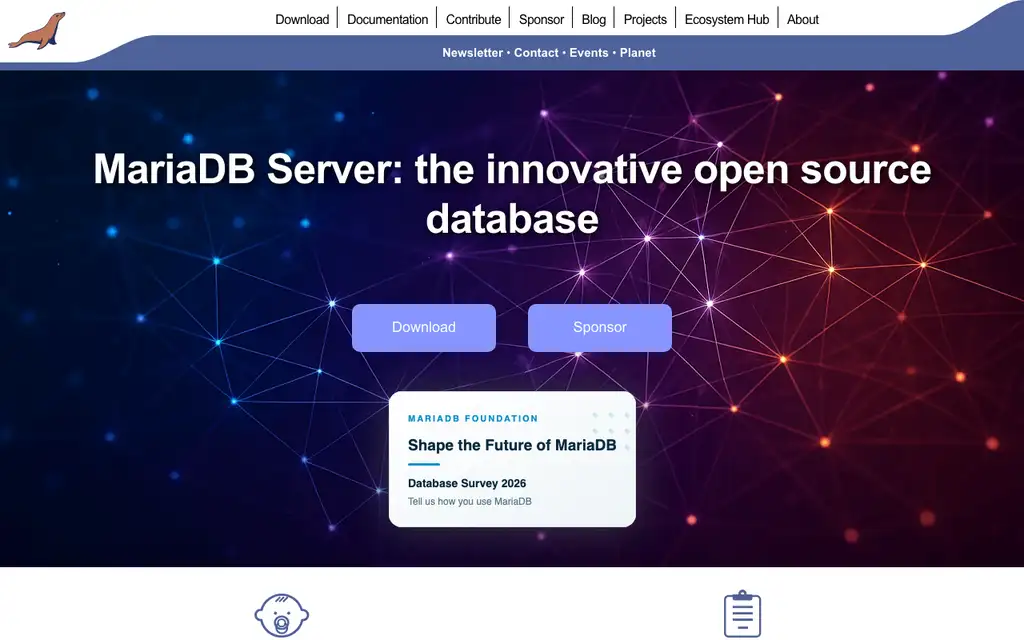Viewport: 1024px width, 640px height.
Task: Follow the Planet link
Action: tap(637, 53)
